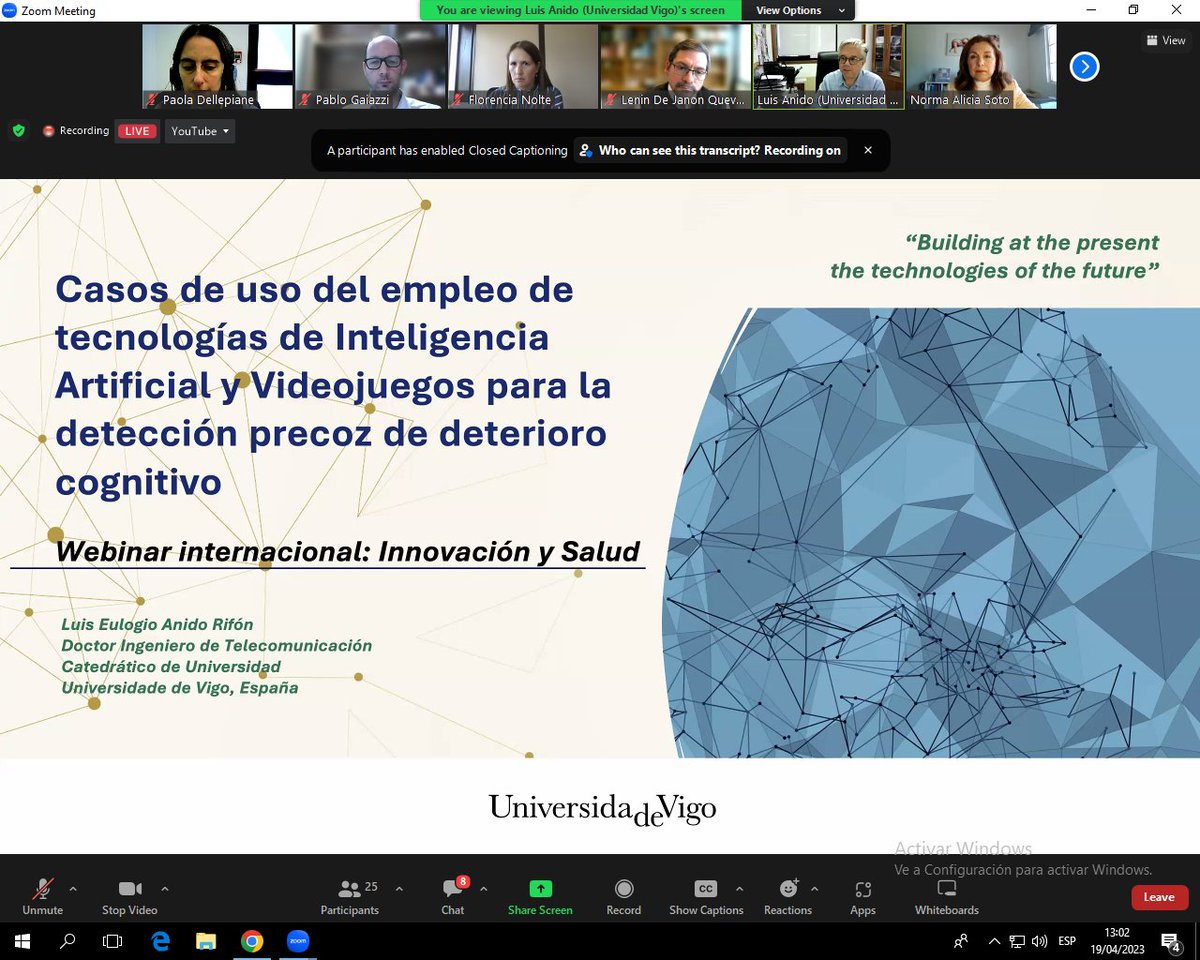Expand options arrow beside Chat
This screenshot has height=960, width=1200.
coord(484,888)
